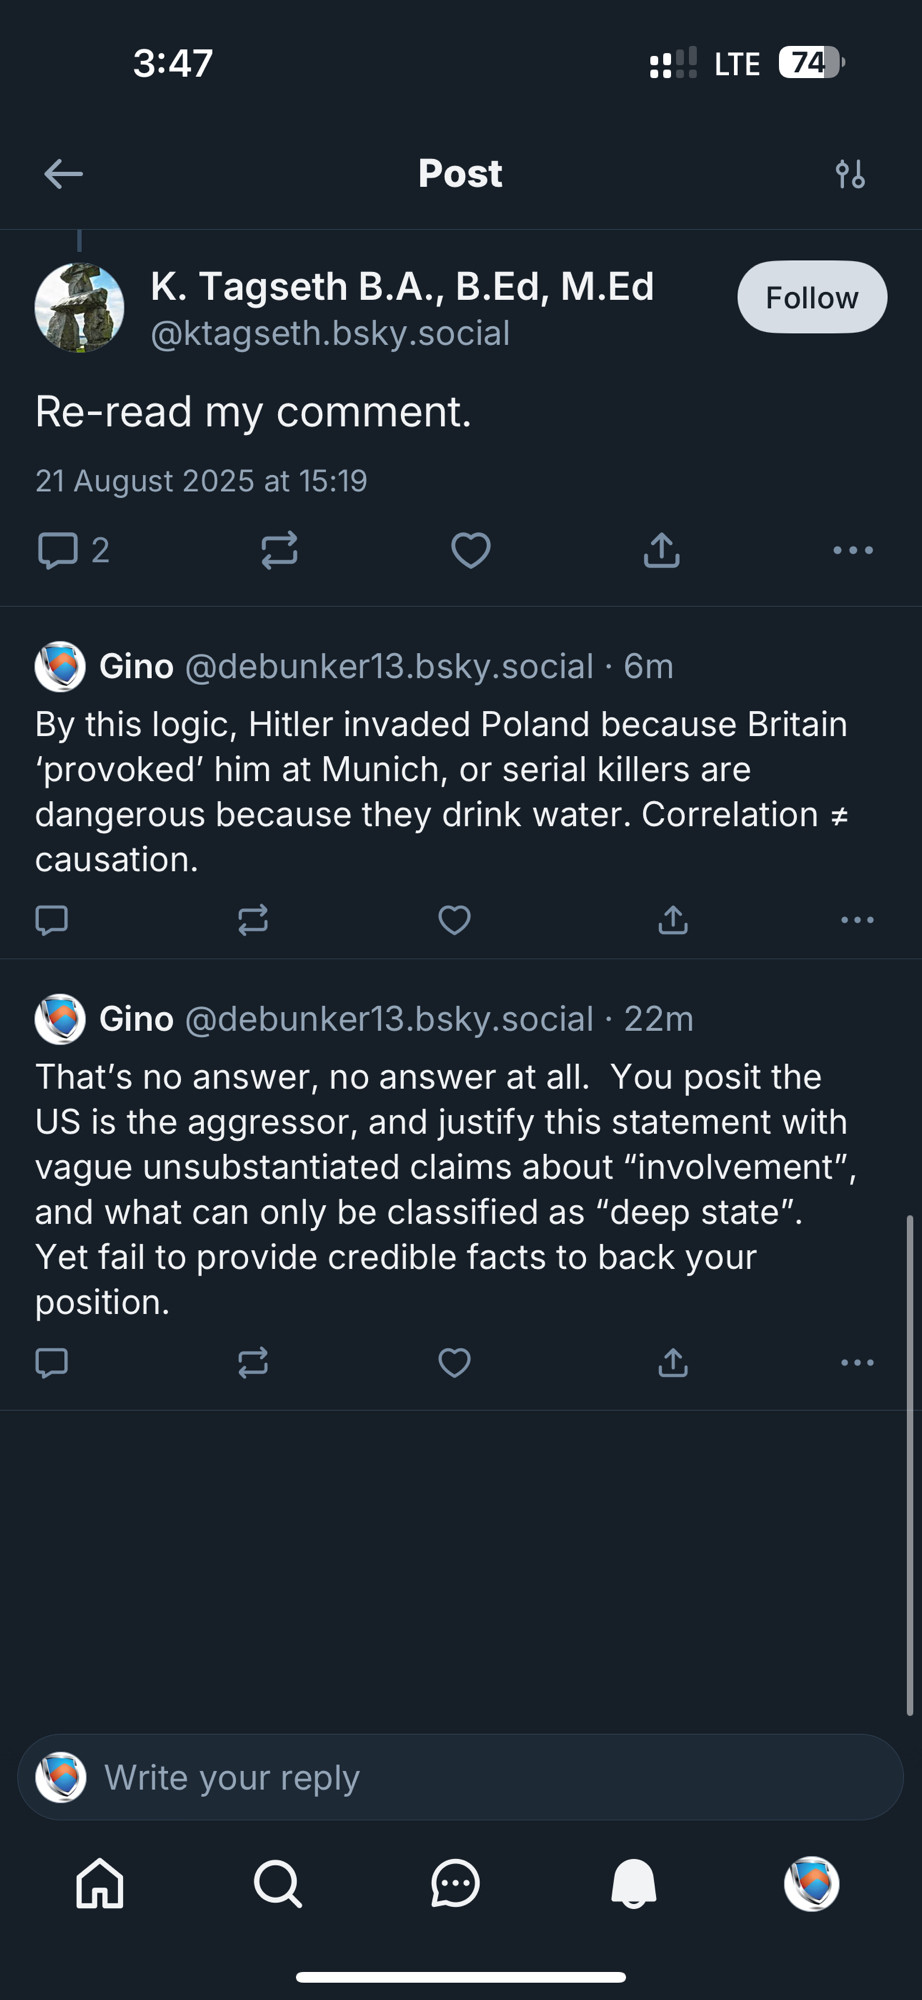Like Gino's 22m-old reply
Viewport: 922px width, 2000px height.
454,1362
